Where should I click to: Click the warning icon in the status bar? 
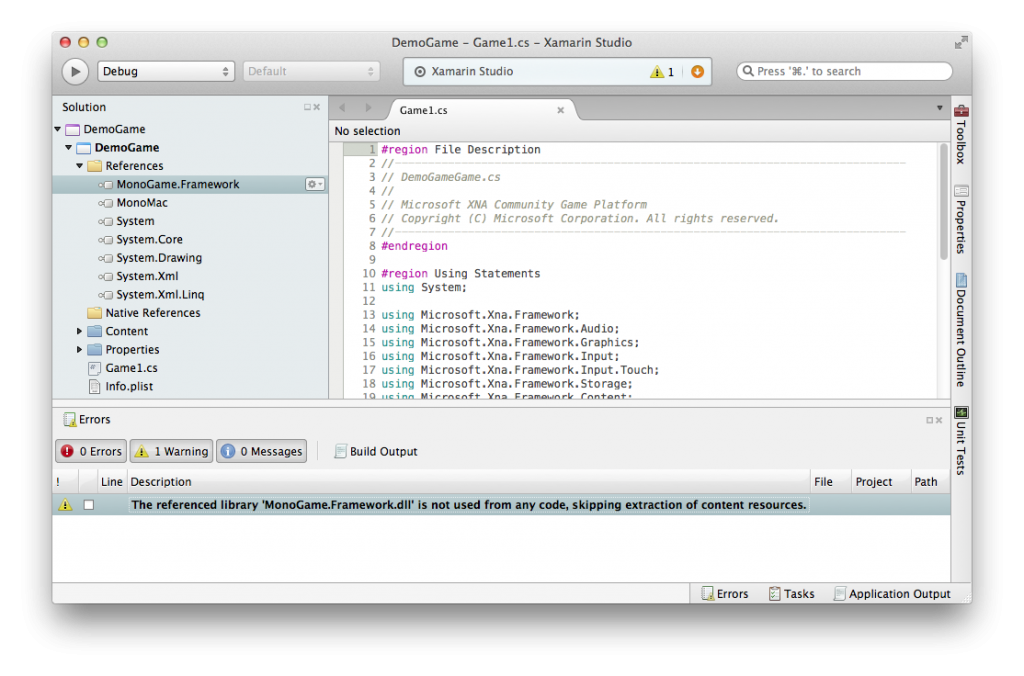[656, 72]
